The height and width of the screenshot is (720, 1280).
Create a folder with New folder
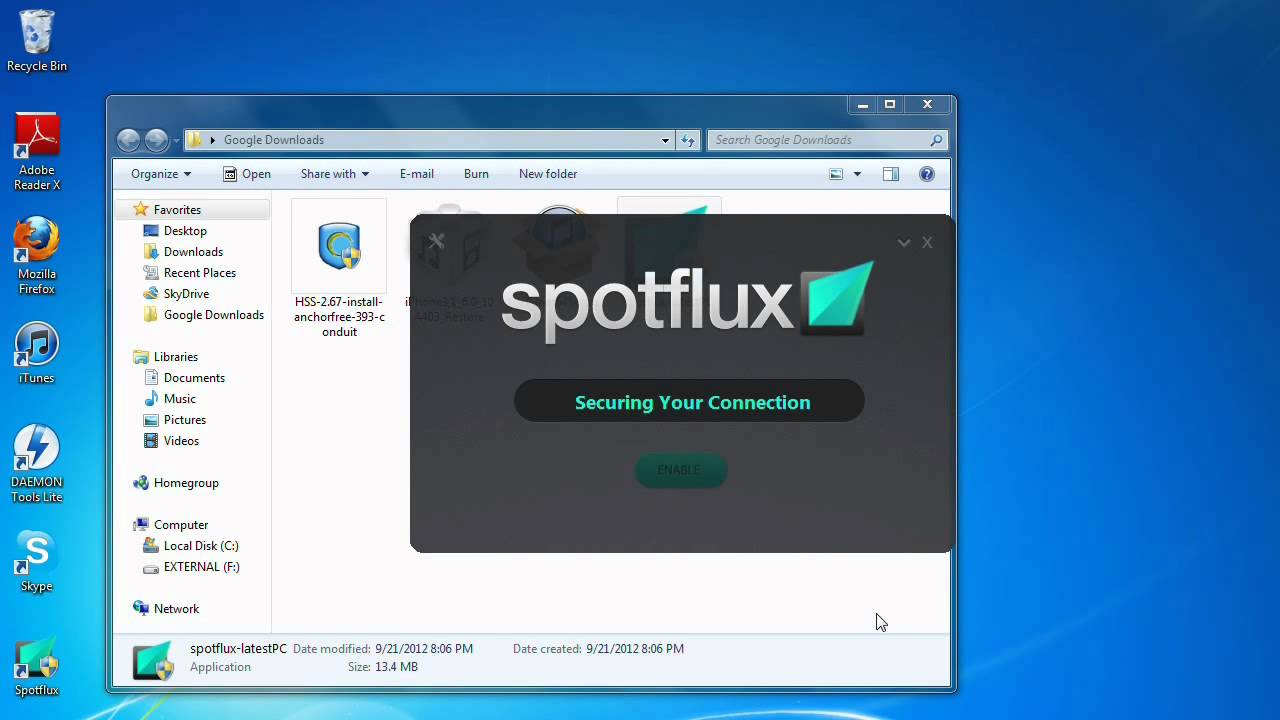pyautogui.click(x=548, y=174)
